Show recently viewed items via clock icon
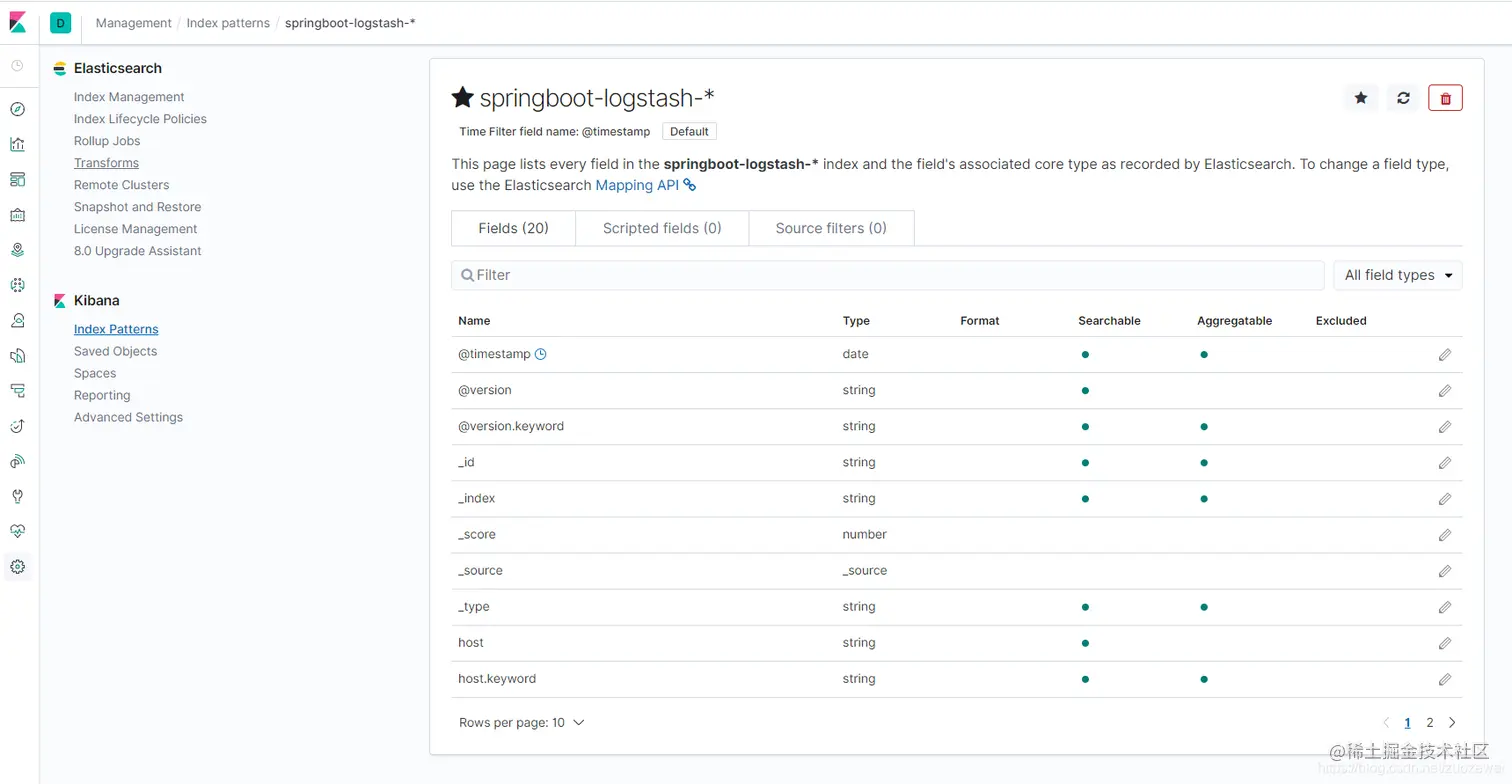This screenshot has height=784, width=1512. coord(17,66)
